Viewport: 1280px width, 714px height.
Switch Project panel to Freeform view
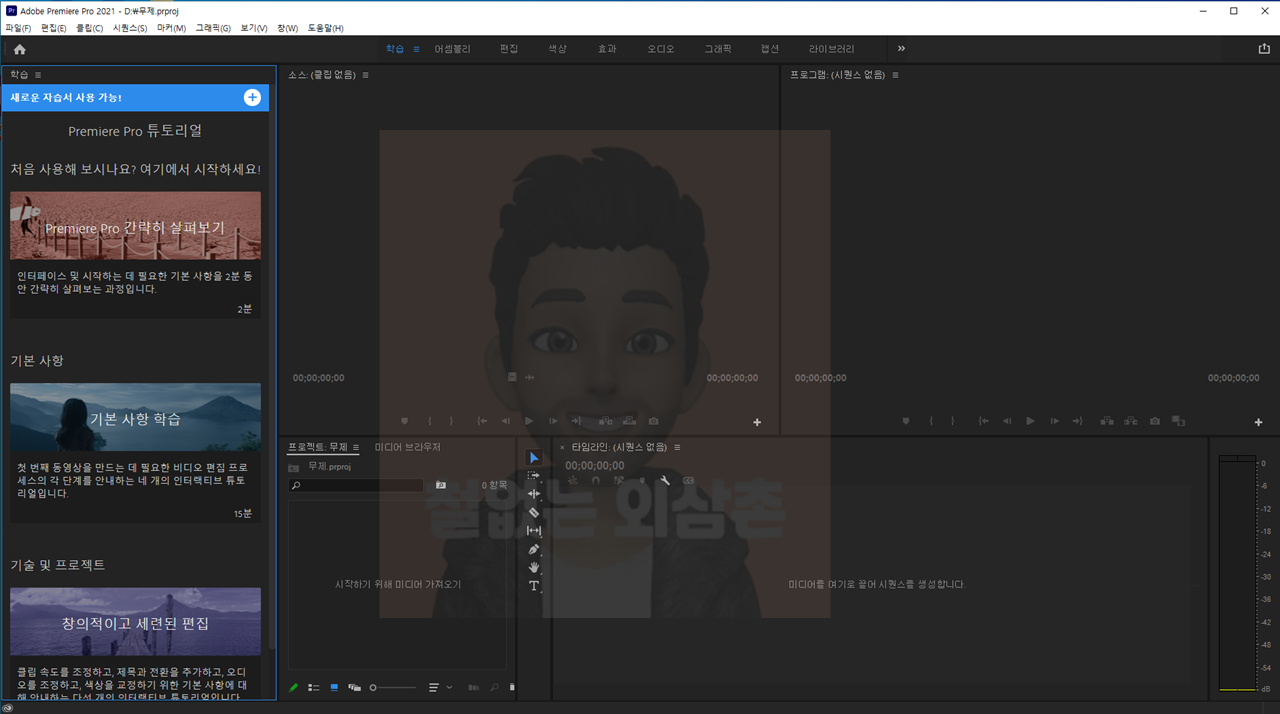355,687
